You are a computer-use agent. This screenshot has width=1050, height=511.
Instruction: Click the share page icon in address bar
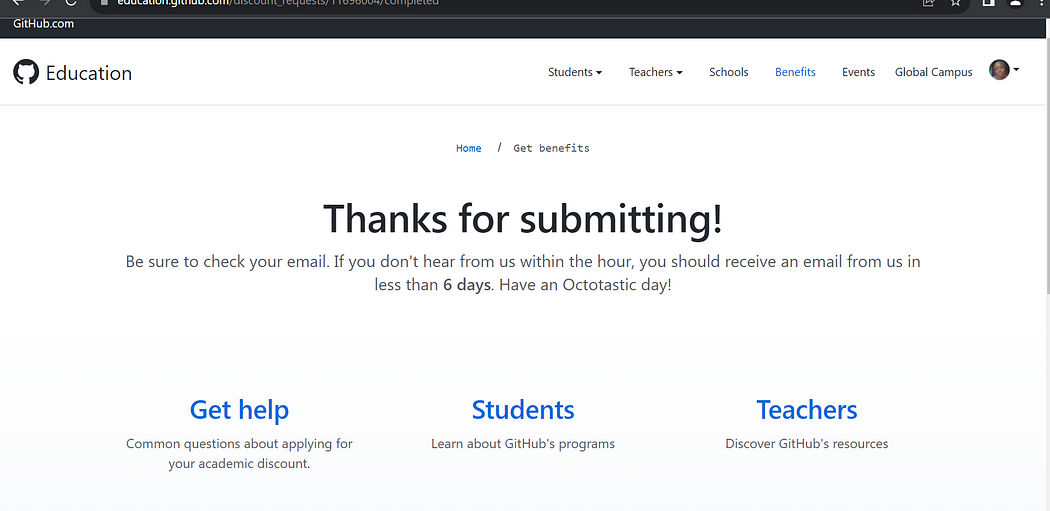tap(928, 3)
